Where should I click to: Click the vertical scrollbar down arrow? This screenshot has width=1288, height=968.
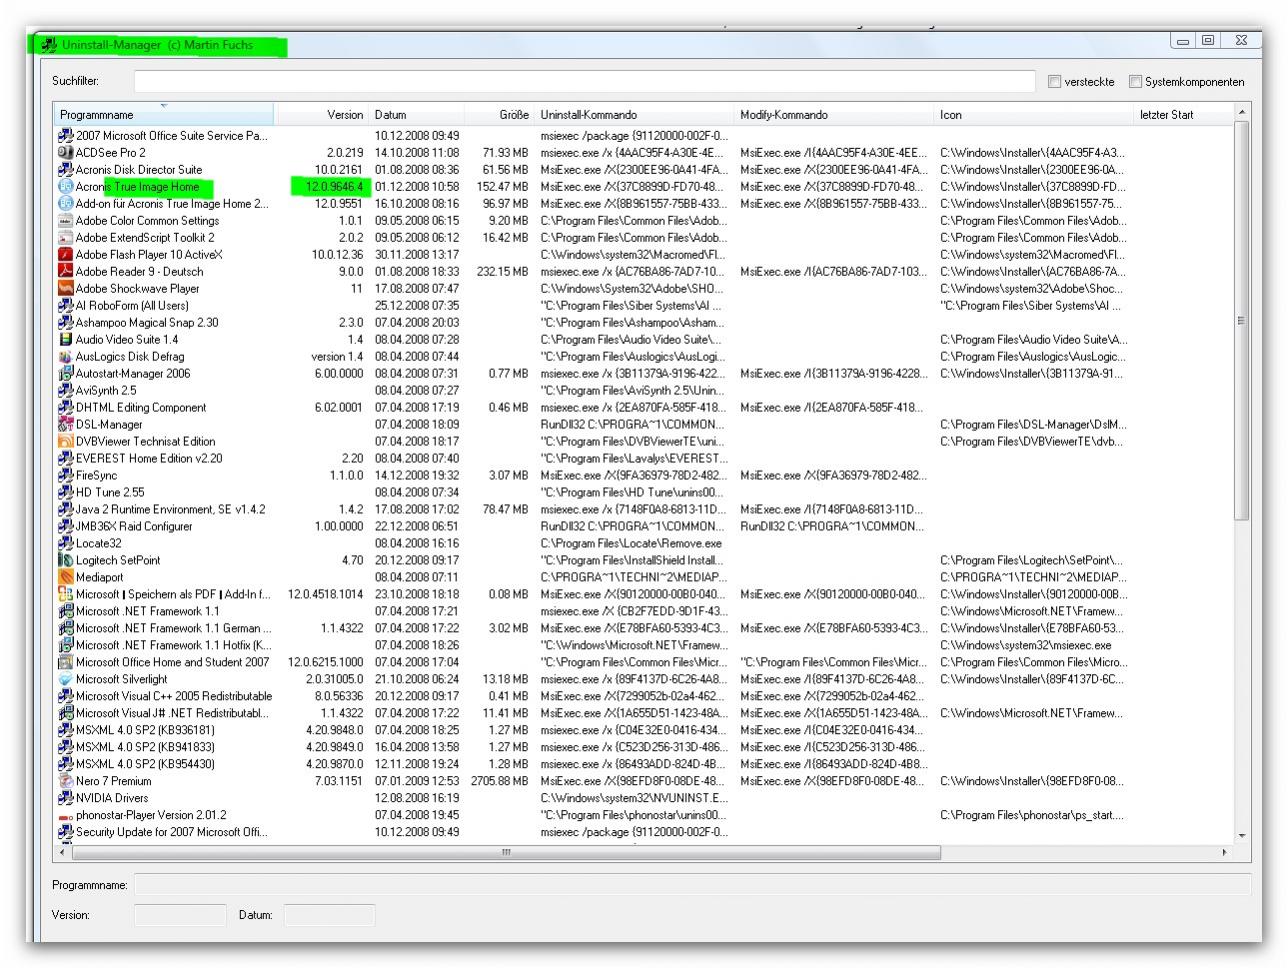coord(1242,836)
